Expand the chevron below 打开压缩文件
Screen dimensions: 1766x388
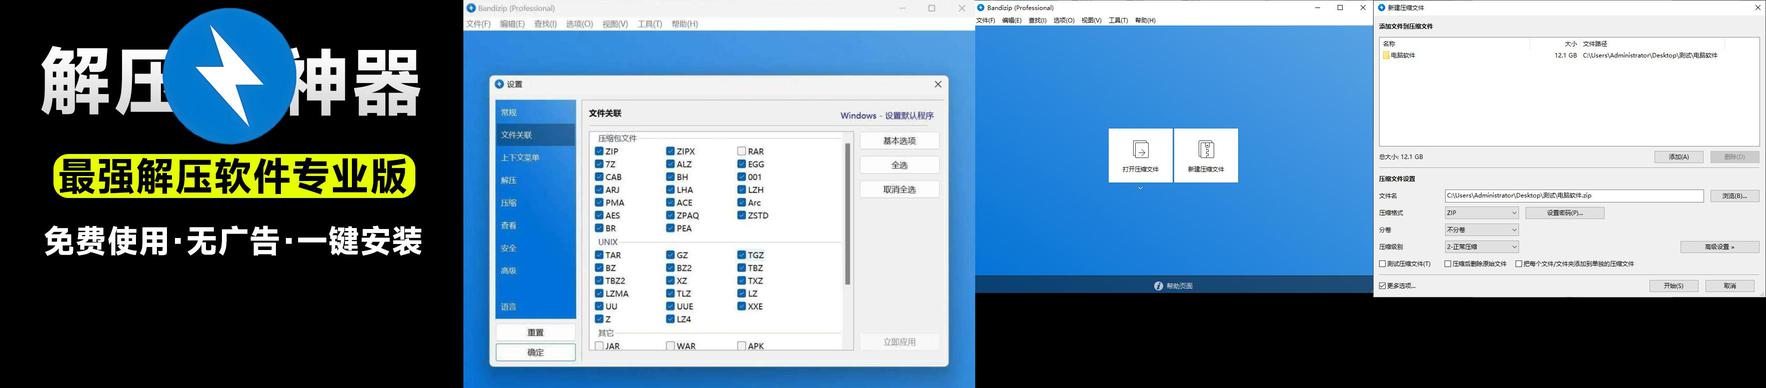(1140, 188)
